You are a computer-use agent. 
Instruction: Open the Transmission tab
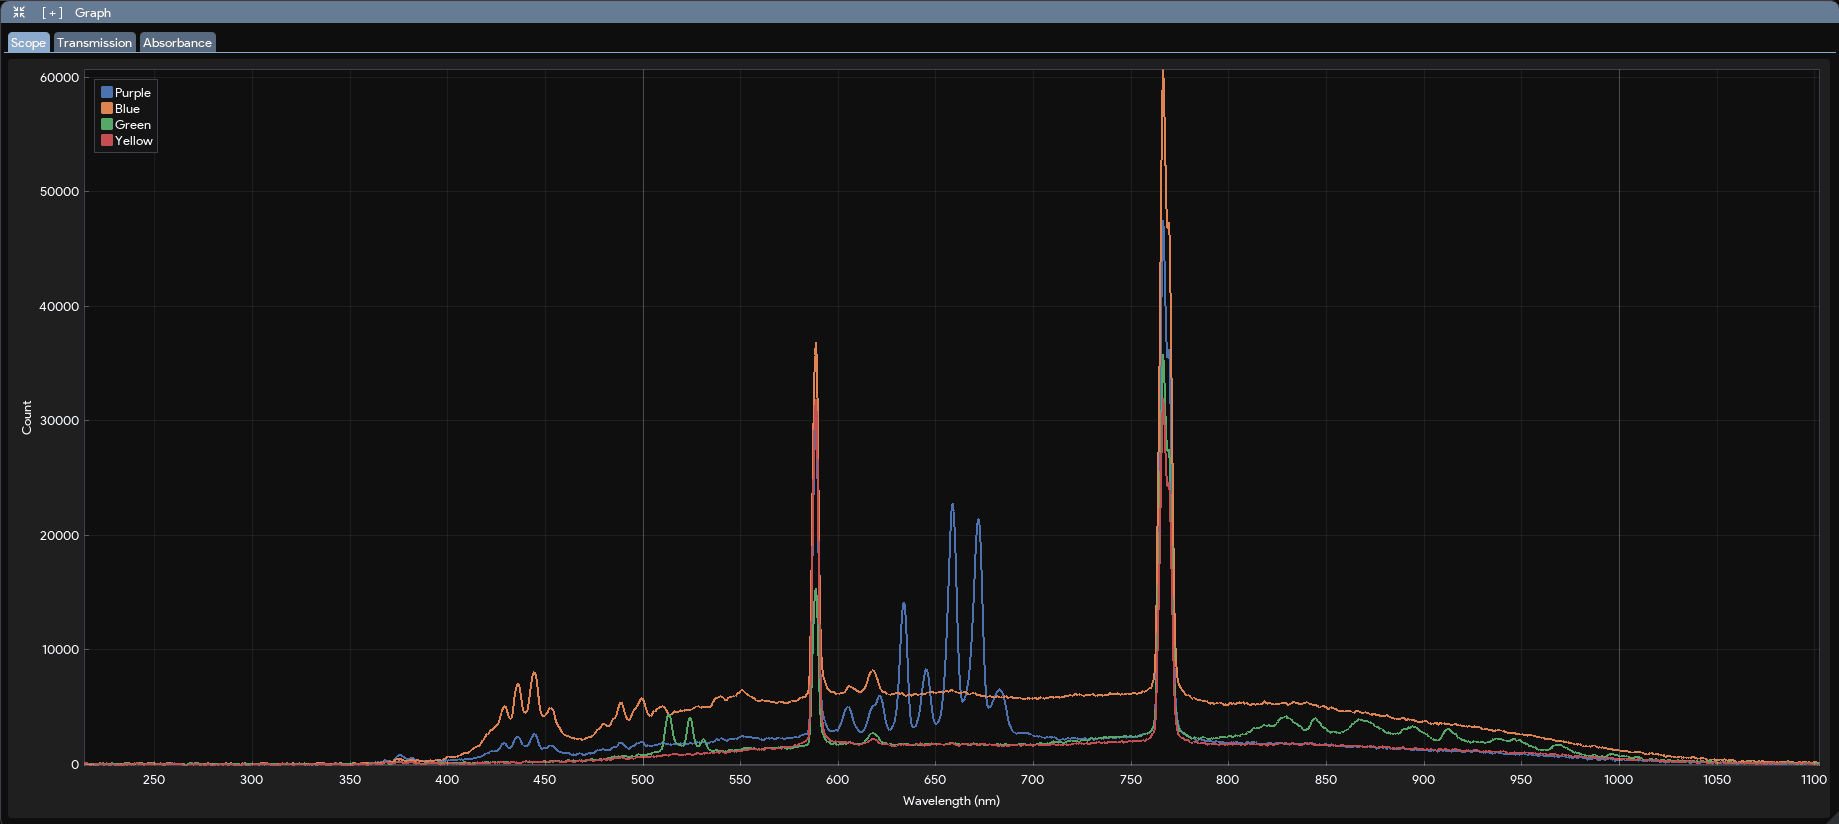pyautogui.click(x=94, y=42)
